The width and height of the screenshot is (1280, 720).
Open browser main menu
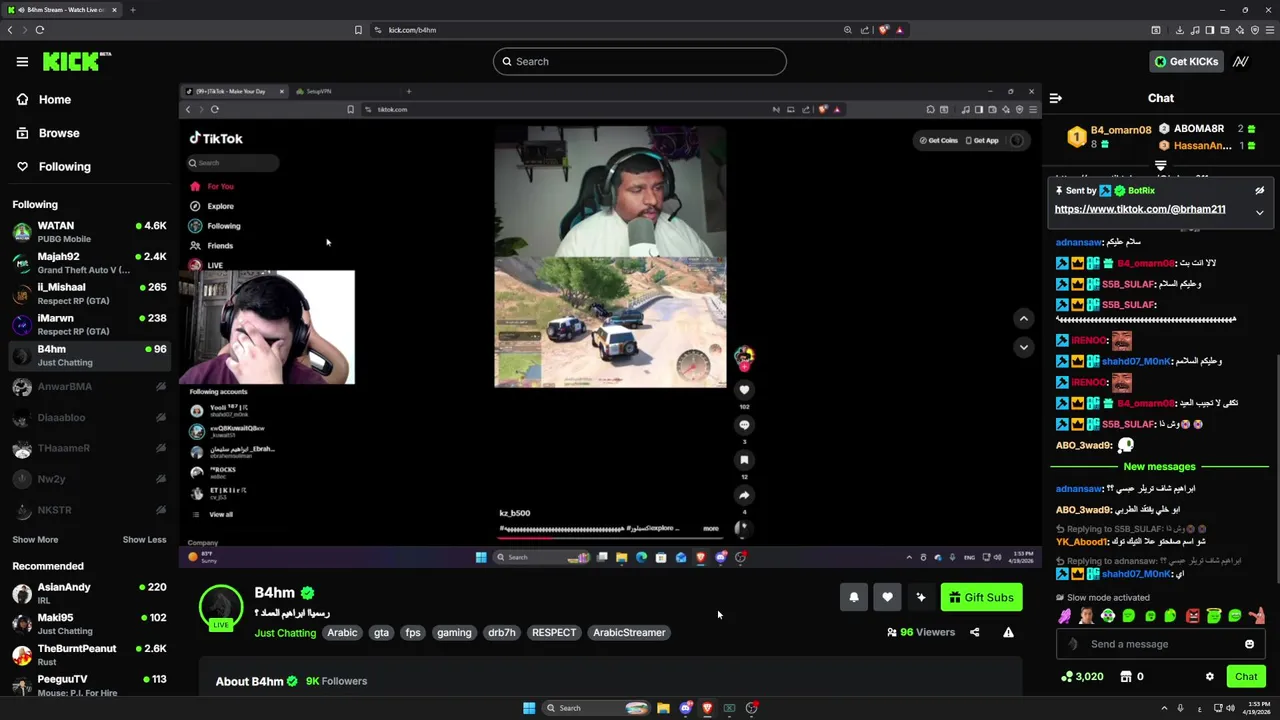click(1270, 30)
